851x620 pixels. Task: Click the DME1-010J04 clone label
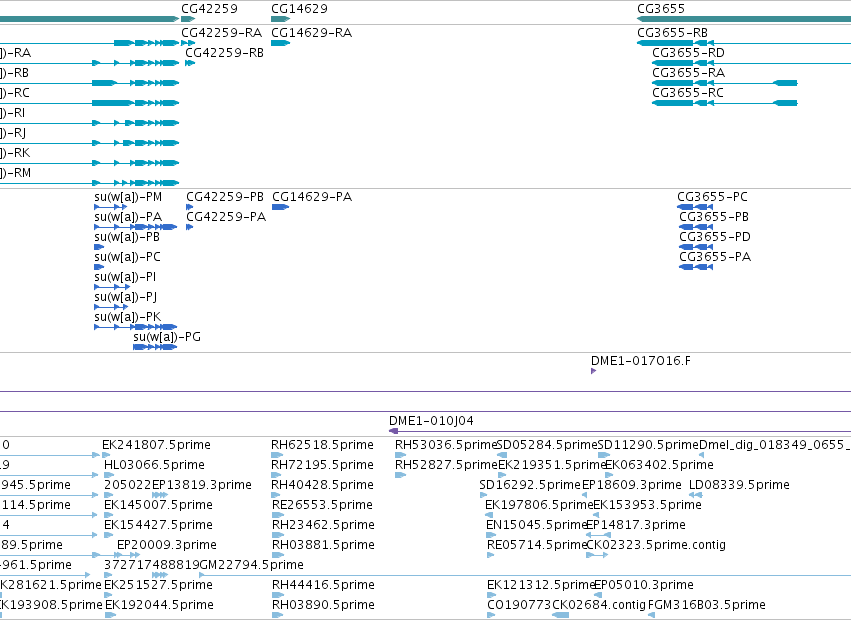(431, 421)
